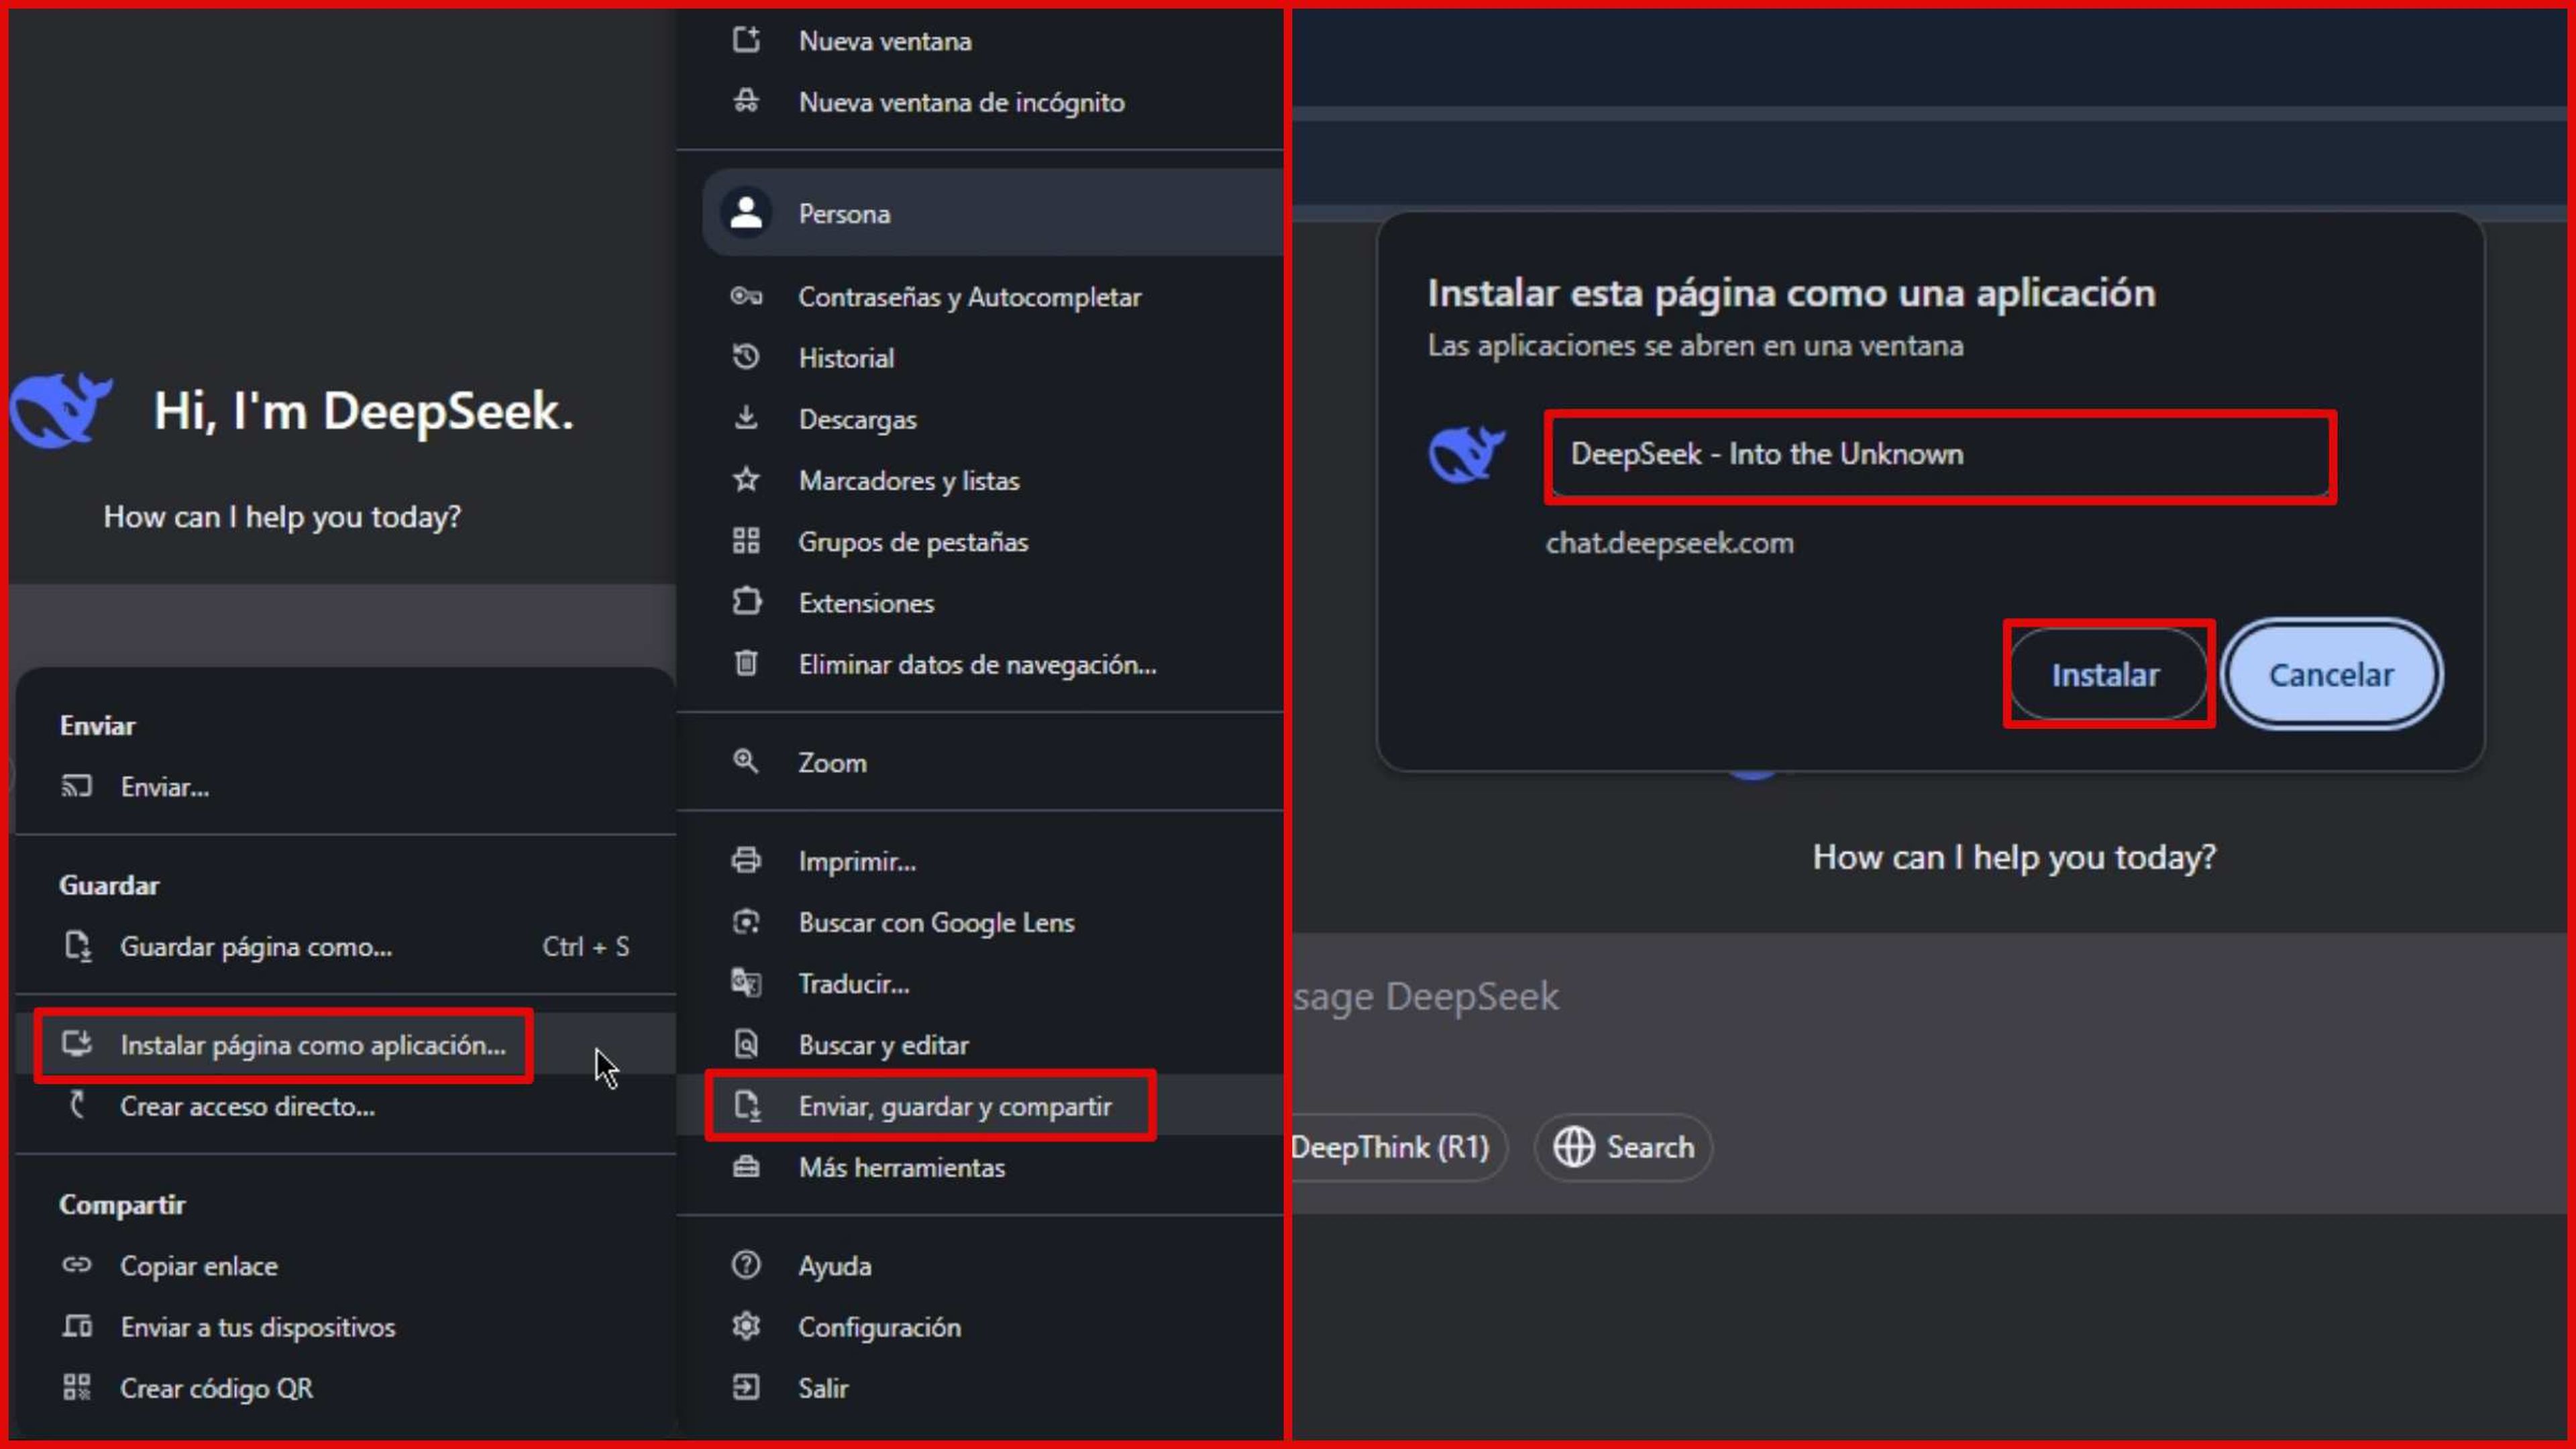Choose Enviar a tus dispositivos
Image resolution: width=2576 pixels, height=1449 pixels.
345,1326
